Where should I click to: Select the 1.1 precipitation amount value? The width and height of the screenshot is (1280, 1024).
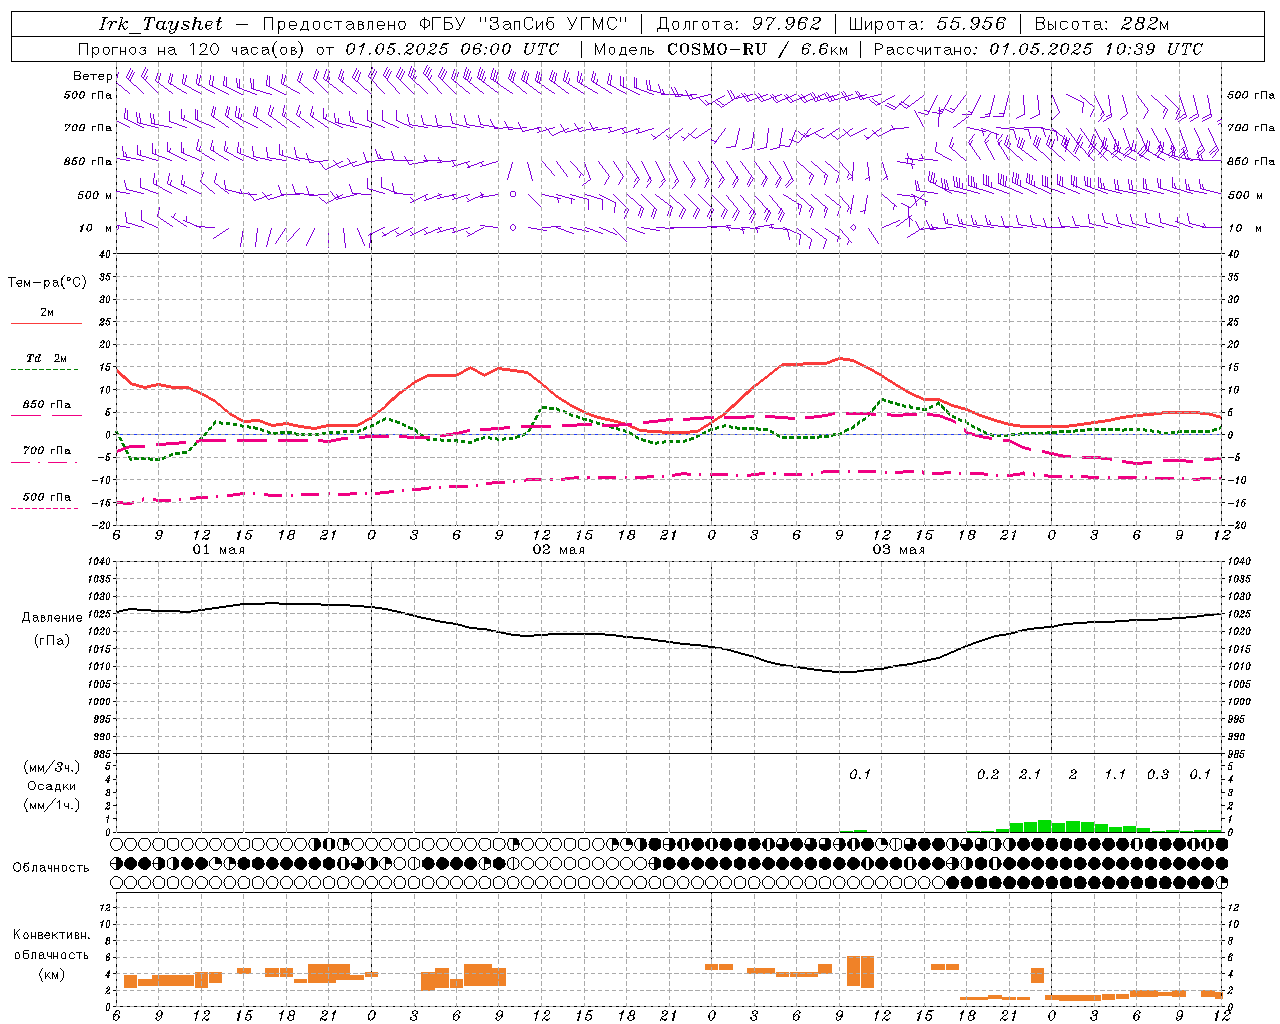pyautogui.click(x=1115, y=775)
